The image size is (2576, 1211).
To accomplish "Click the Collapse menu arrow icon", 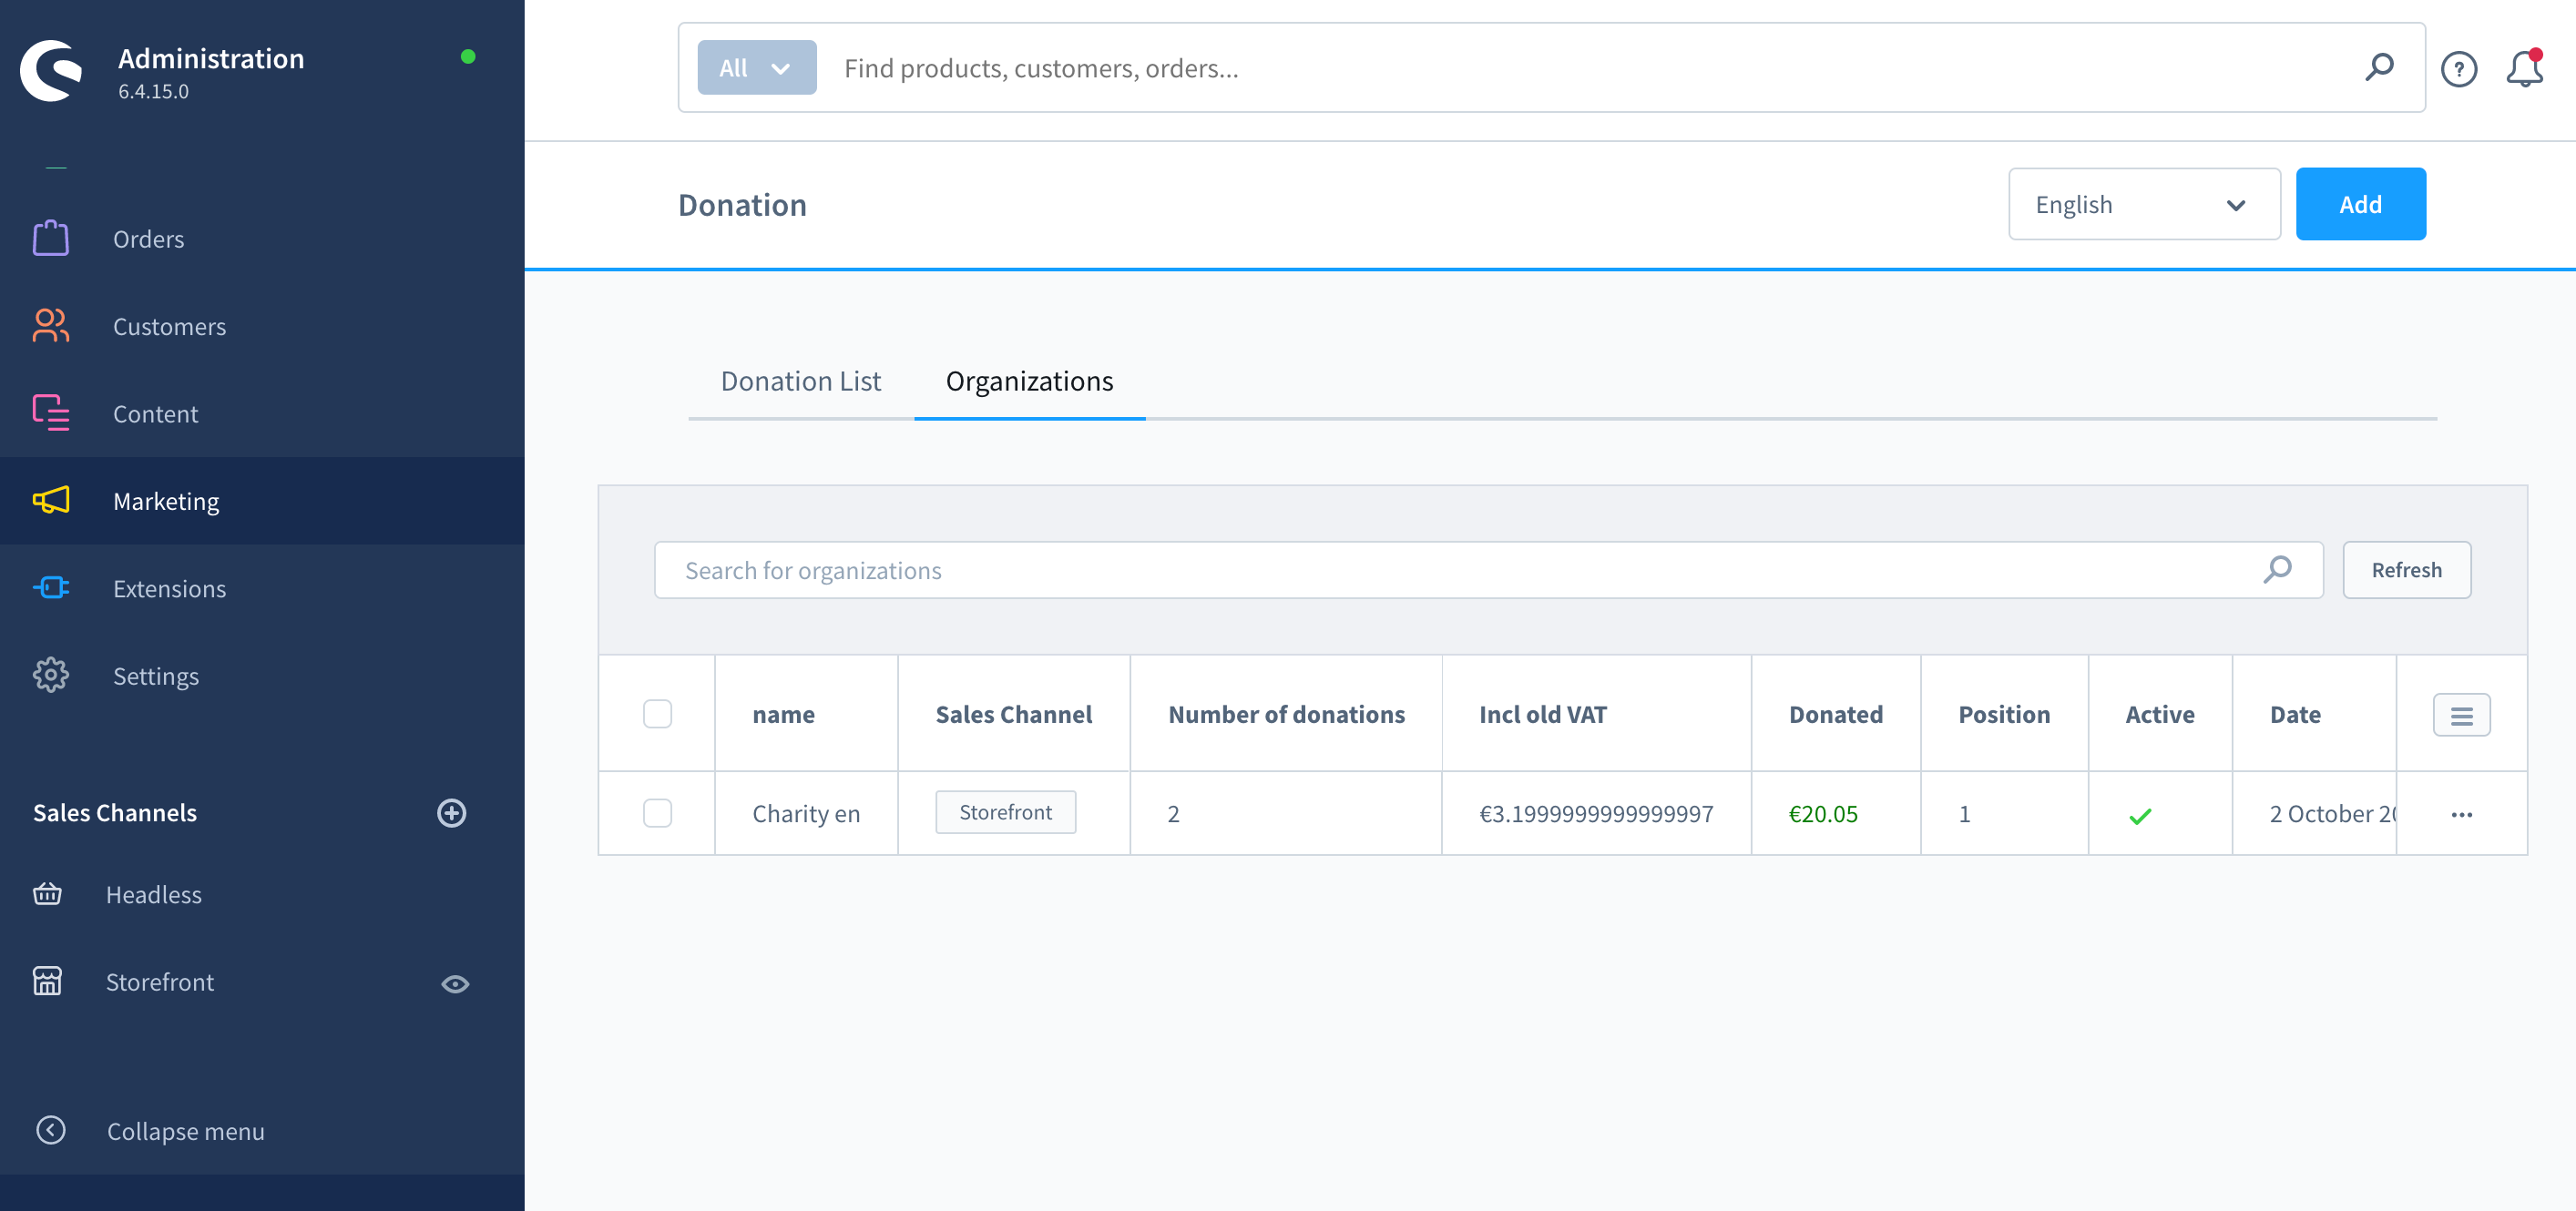I will coord(50,1130).
